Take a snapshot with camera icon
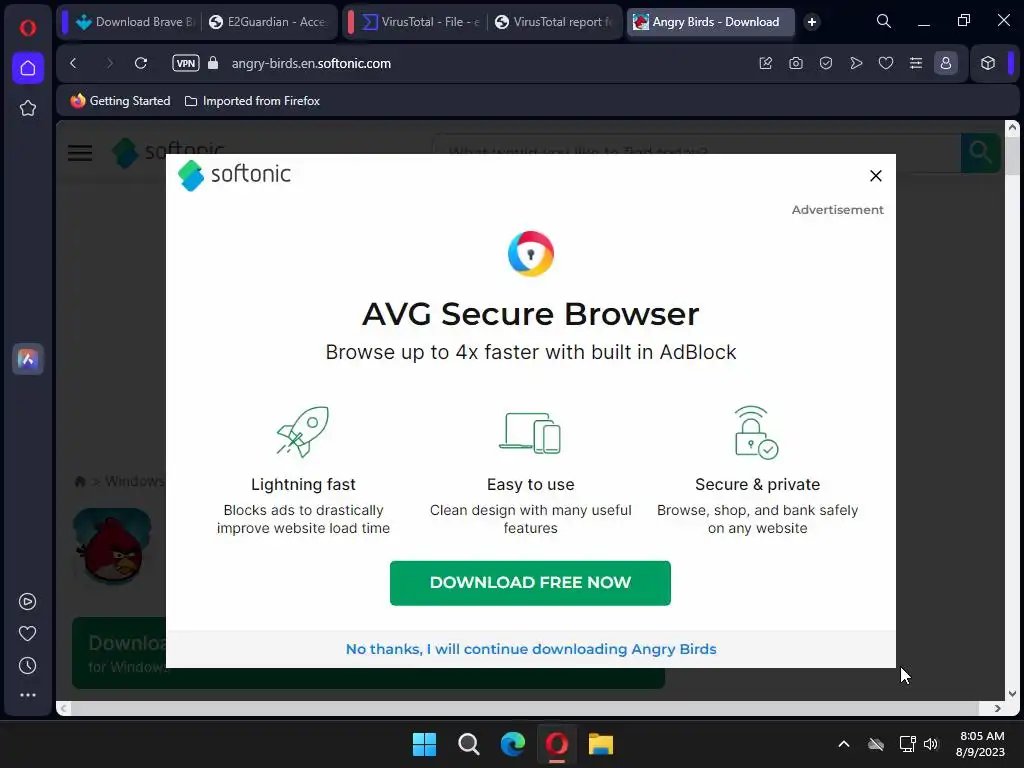The image size is (1024, 768). pyautogui.click(x=795, y=63)
